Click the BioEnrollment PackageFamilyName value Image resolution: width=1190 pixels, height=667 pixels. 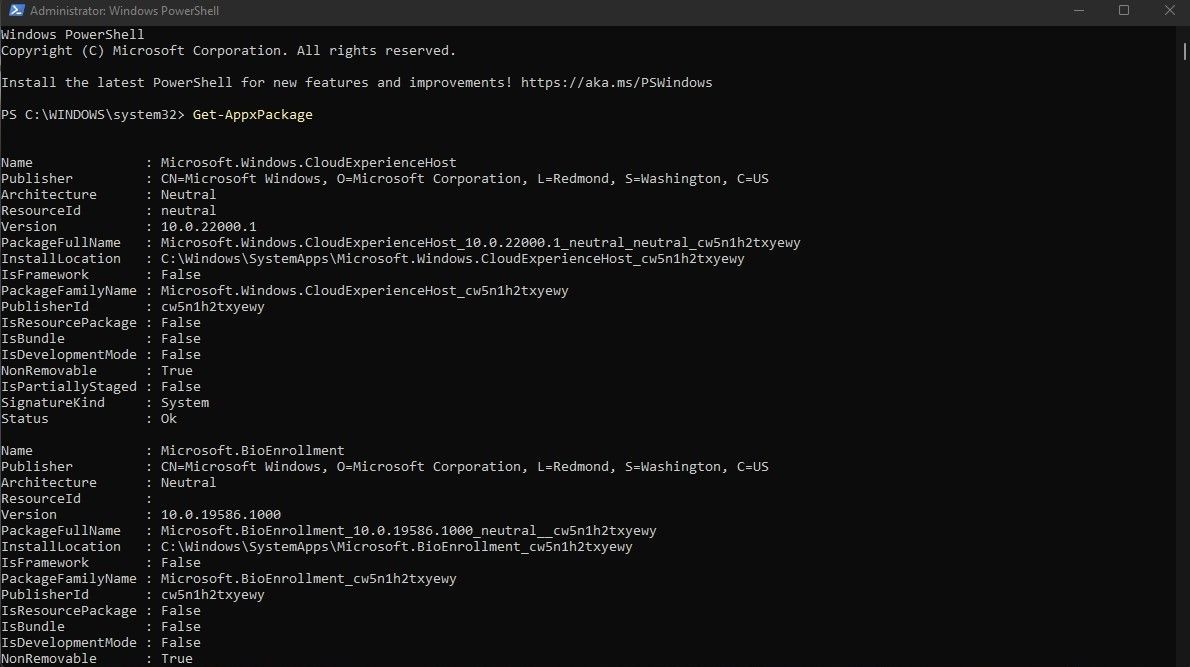(308, 578)
